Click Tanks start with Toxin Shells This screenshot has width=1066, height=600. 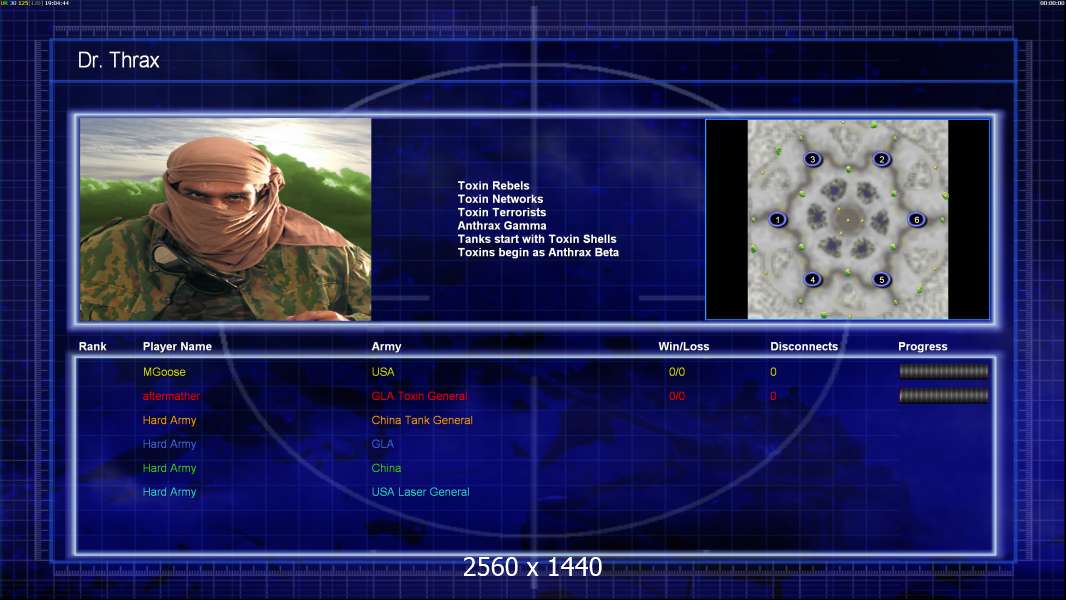(x=536, y=239)
